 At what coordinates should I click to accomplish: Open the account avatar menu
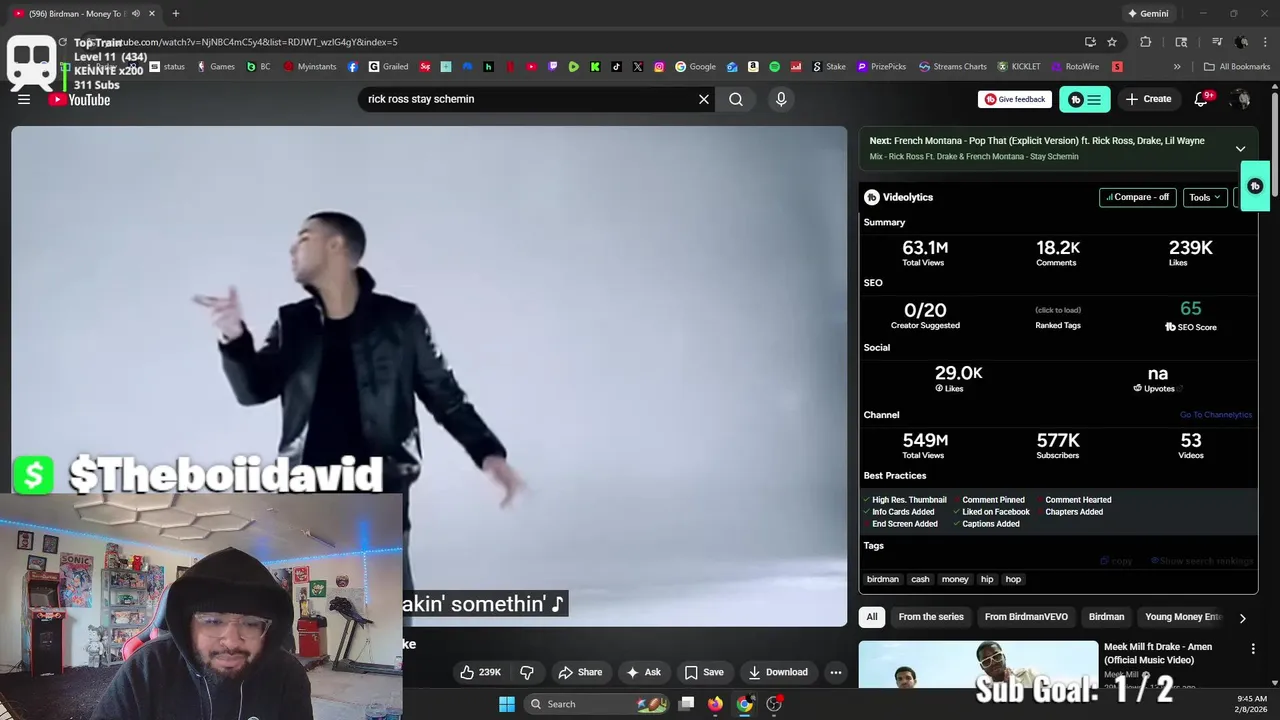pyautogui.click(x=1240, y=99)
